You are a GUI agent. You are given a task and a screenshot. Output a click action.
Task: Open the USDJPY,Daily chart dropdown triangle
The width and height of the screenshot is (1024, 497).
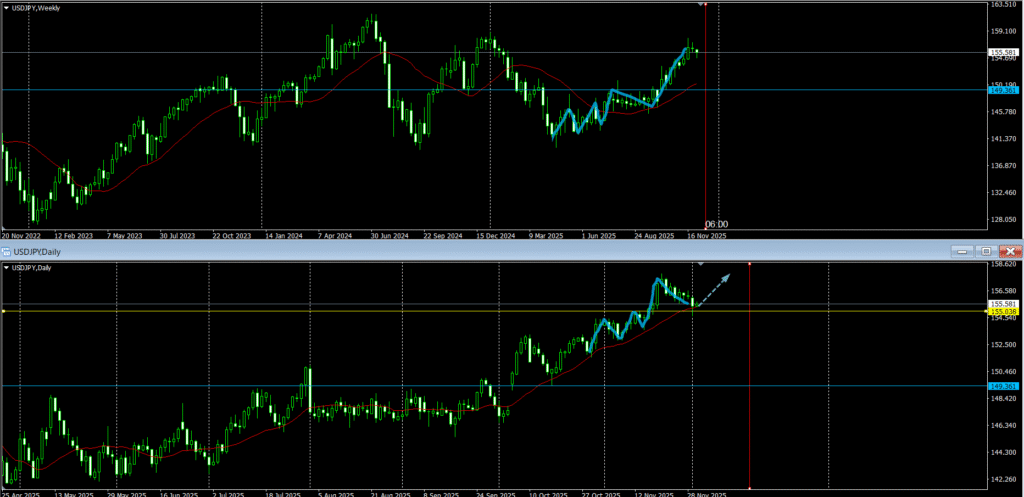tap(7, 267)
